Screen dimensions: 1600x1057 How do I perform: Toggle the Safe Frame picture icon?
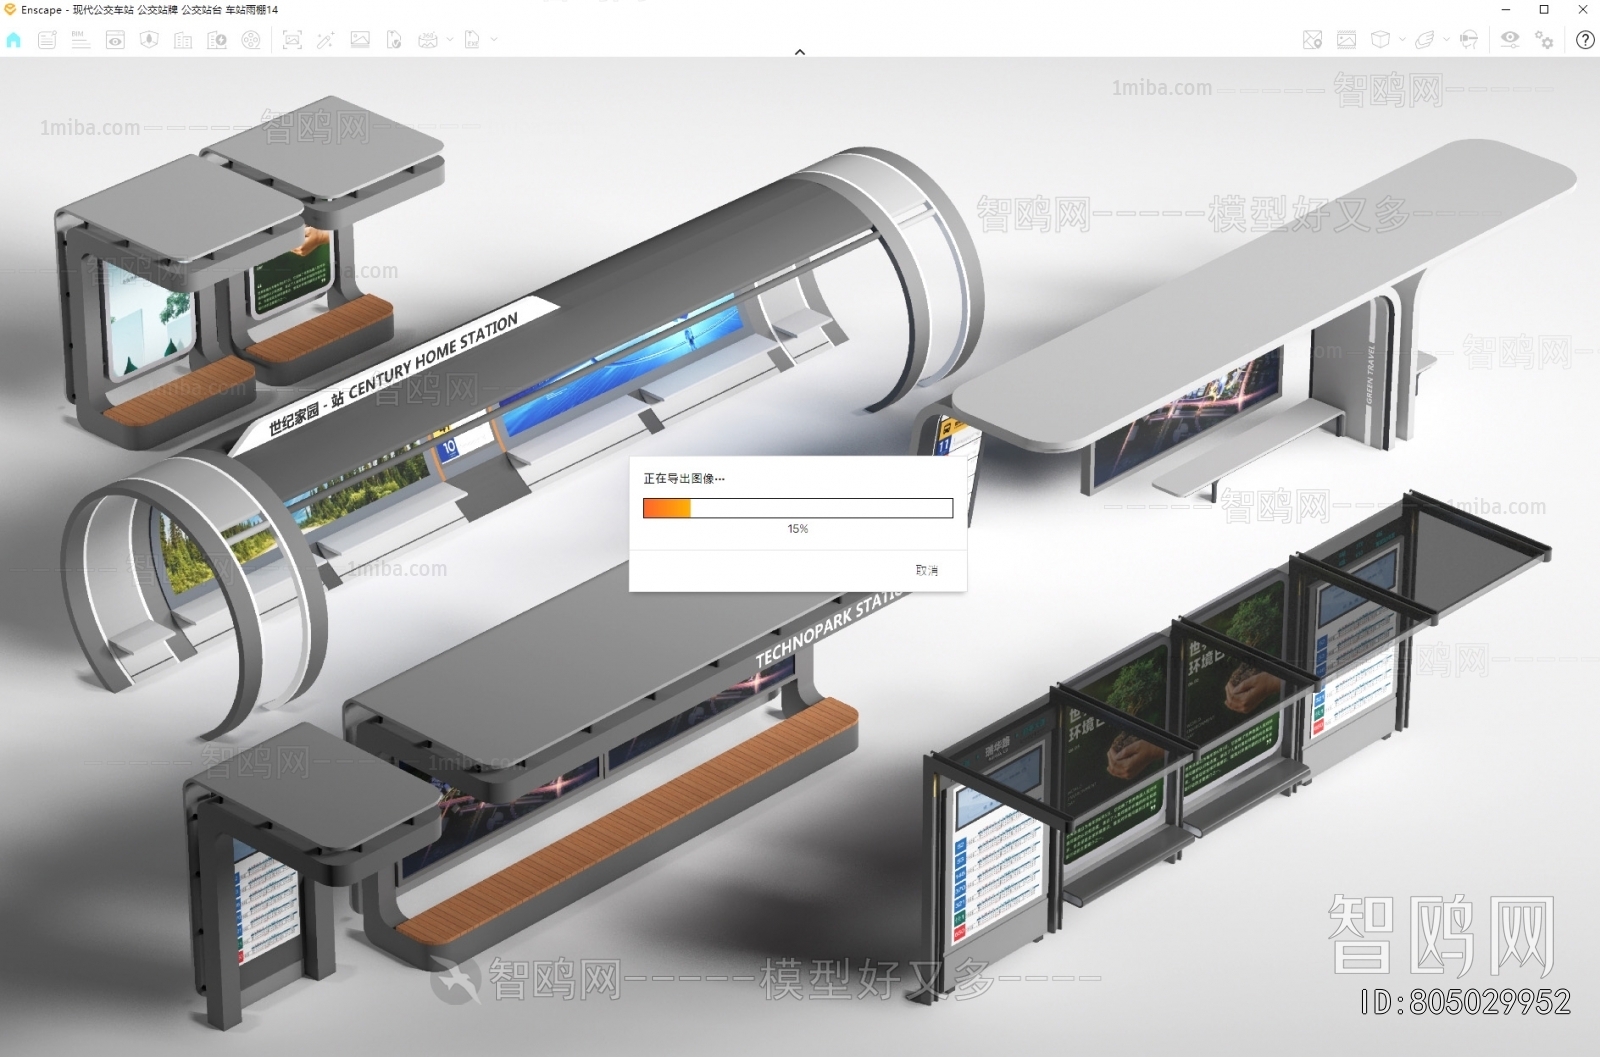(1347, 40)
